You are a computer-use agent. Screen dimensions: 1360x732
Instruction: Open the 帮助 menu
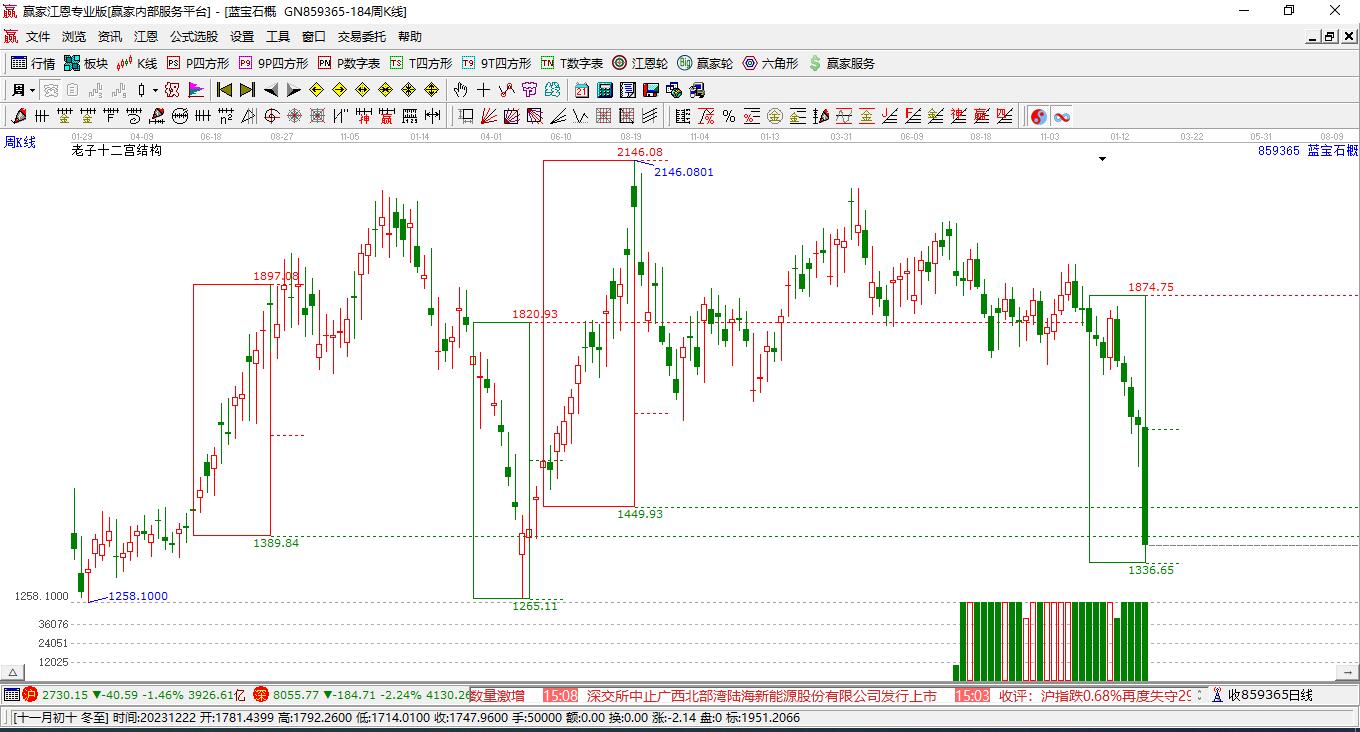point(410,37)
